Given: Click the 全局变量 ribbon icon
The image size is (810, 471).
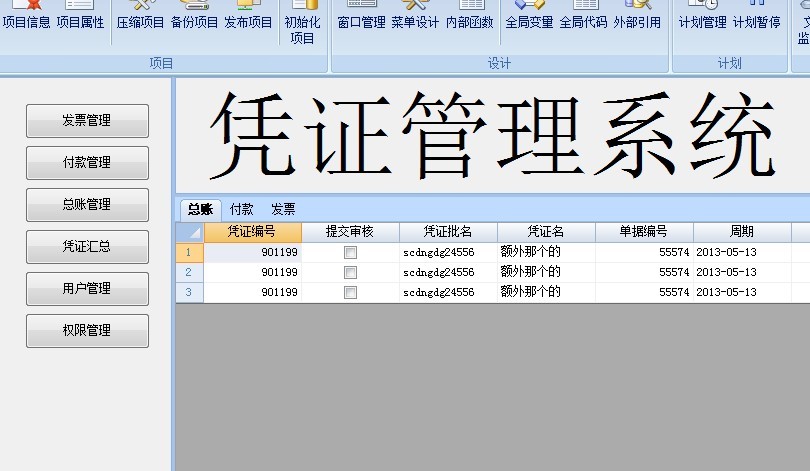Looking at the screenshot, I should click(529, 16).
